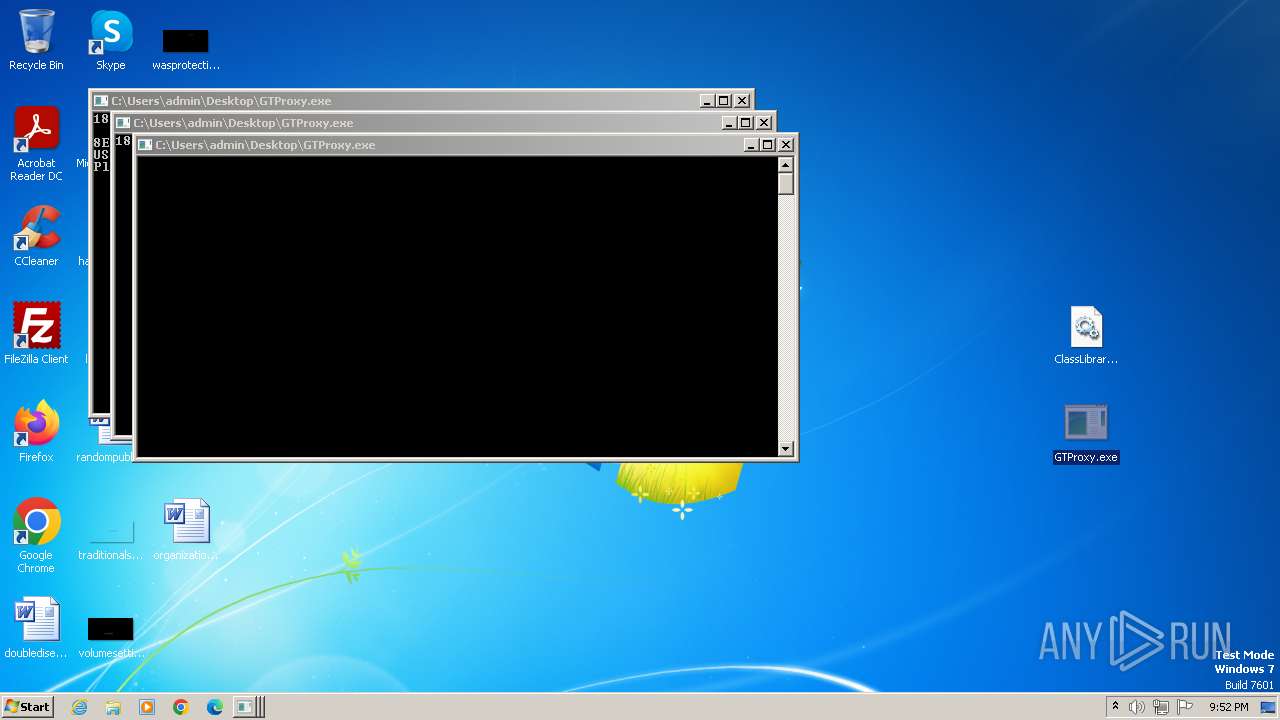Select the Google Chrome desktop shortcut
1280x720 pixels.
click(36, 536)
